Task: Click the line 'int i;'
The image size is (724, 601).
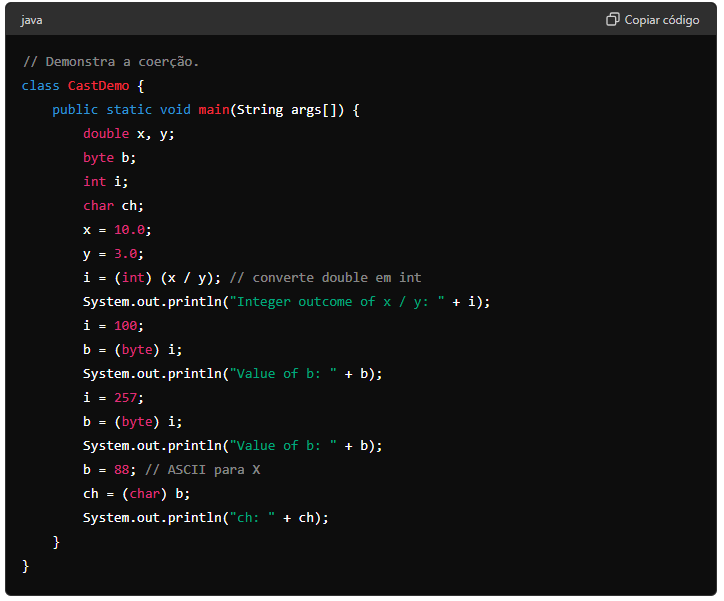Action: [106, 182]
